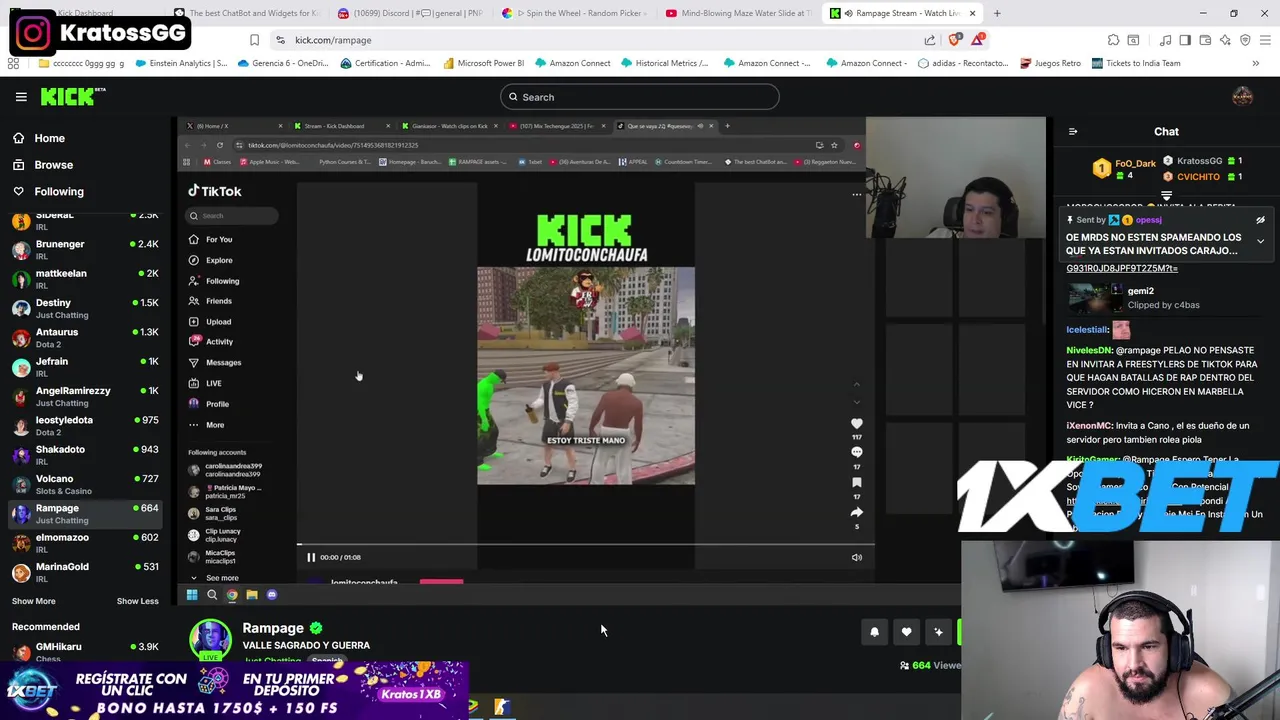Seek on the TikTok video progress bar
The width and height of the screenshot is (1280, 720).
pyautogui.click(x=586, y=546)
